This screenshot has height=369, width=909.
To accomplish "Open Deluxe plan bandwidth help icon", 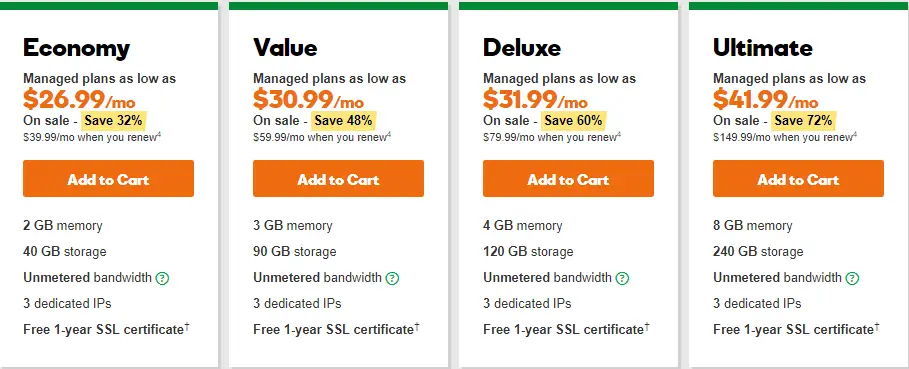I will click(622, 278).
